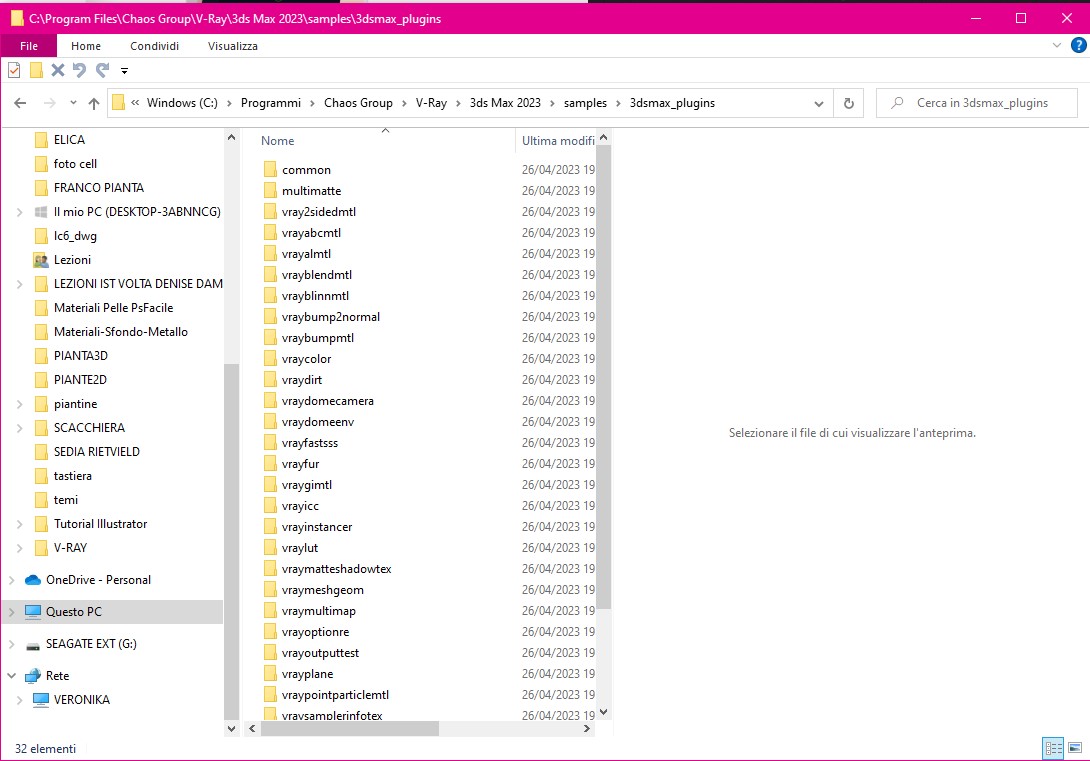Select the vraypointparticlemtl folder
Viewport: 1090px width, 761px height.
point(335,695)
